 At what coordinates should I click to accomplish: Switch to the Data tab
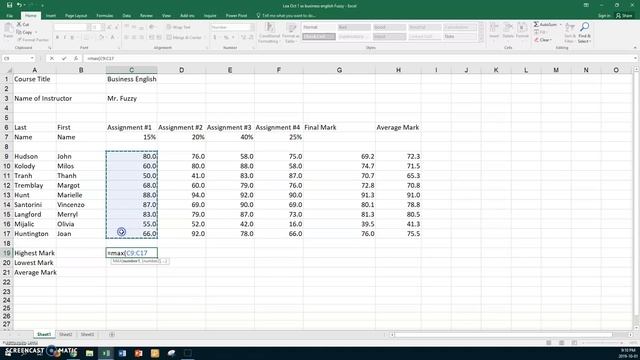point(127,16)
